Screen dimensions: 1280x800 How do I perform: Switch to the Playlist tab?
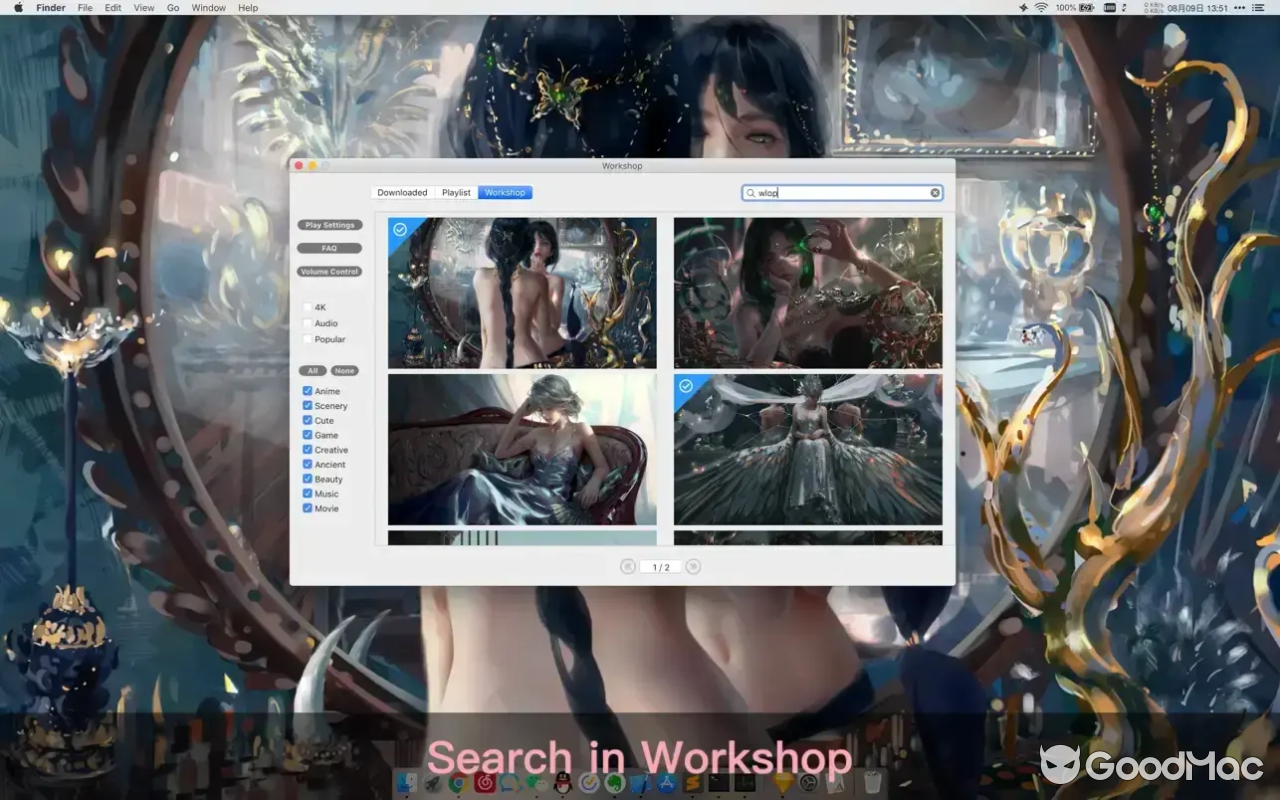point(456,192)
